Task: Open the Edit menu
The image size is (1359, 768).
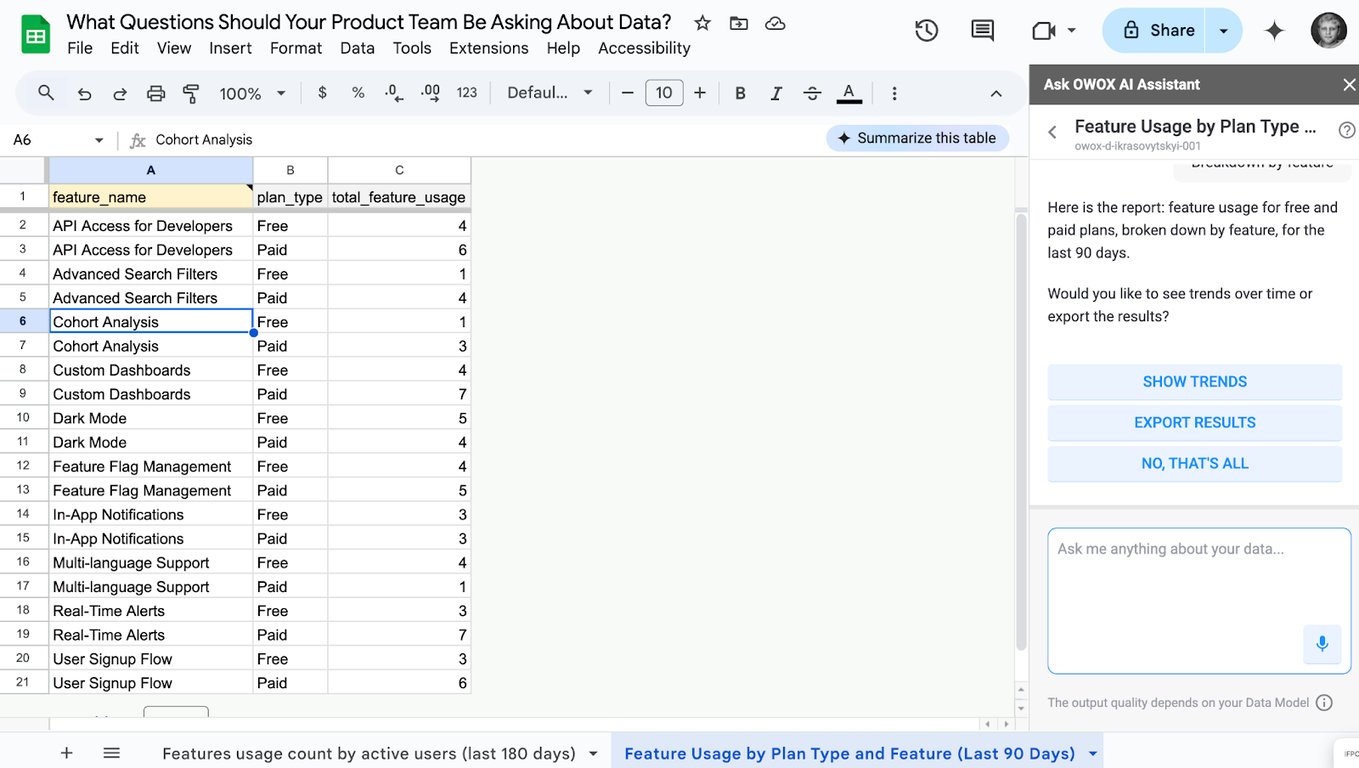Action: pyautogui.click(x=125, y=48)
